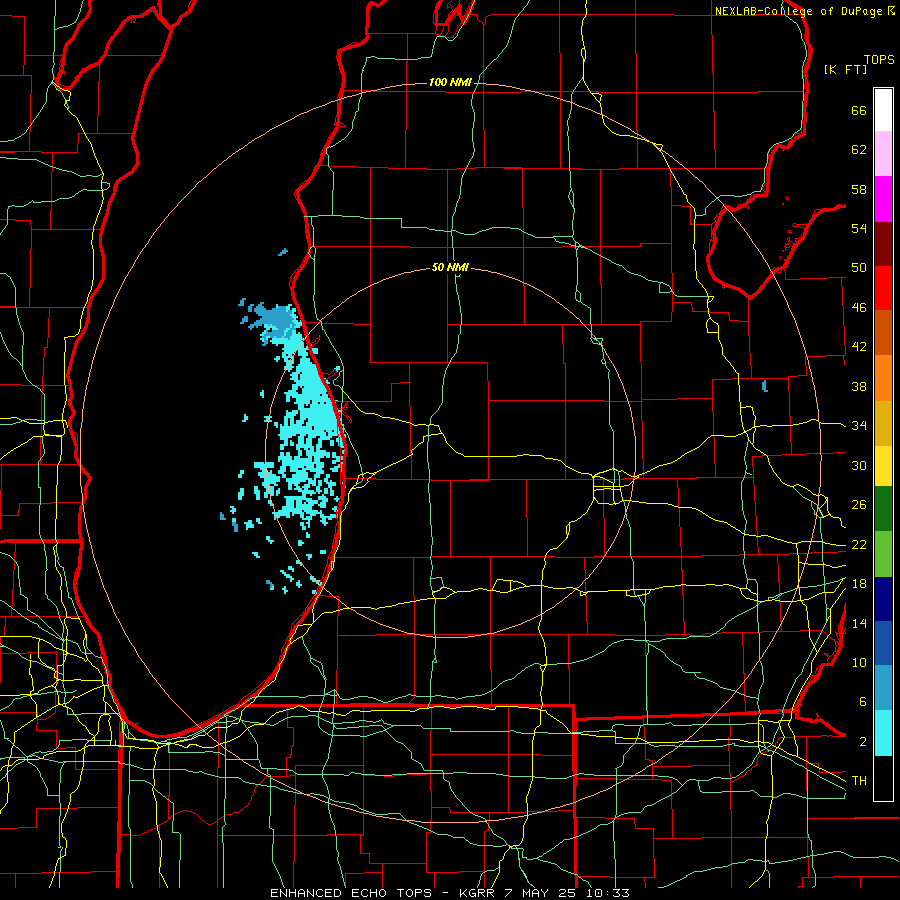Pick the gold legend band
The height and width of the screenshot is (900, 900).
point(883,423)
